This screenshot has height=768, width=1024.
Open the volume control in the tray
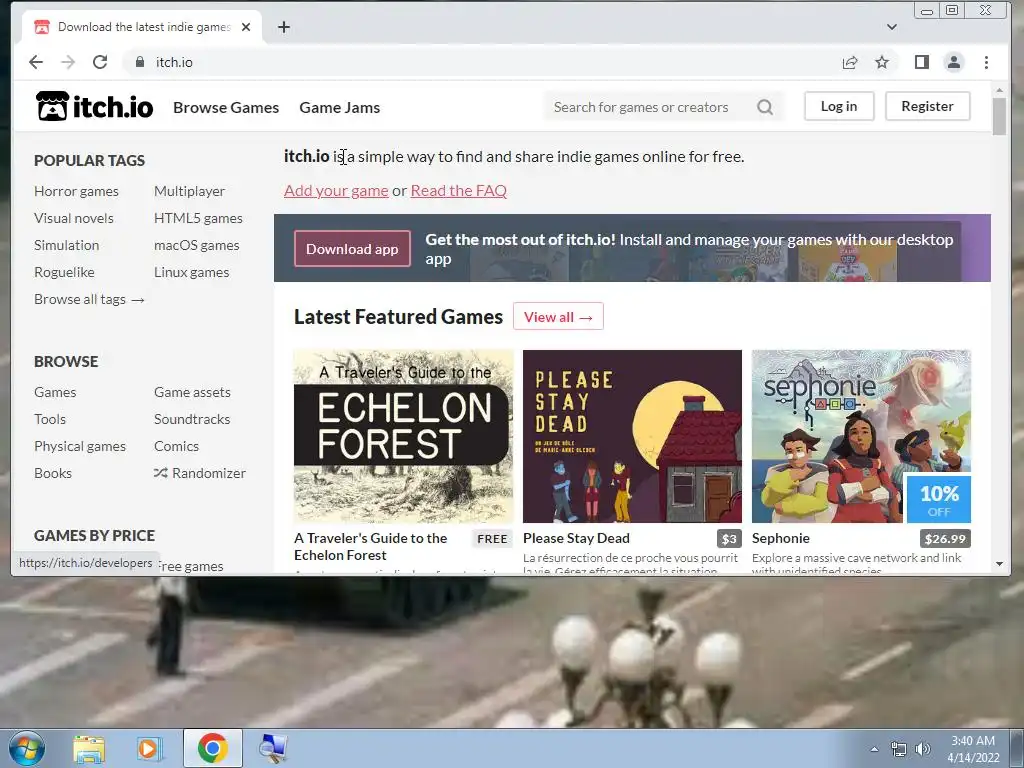[922, 749]
